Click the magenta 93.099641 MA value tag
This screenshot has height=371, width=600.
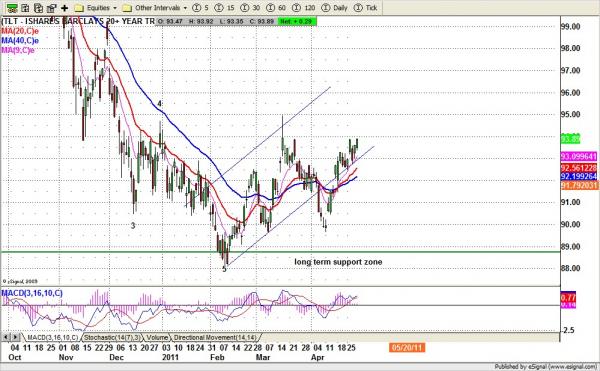point(579,156)
